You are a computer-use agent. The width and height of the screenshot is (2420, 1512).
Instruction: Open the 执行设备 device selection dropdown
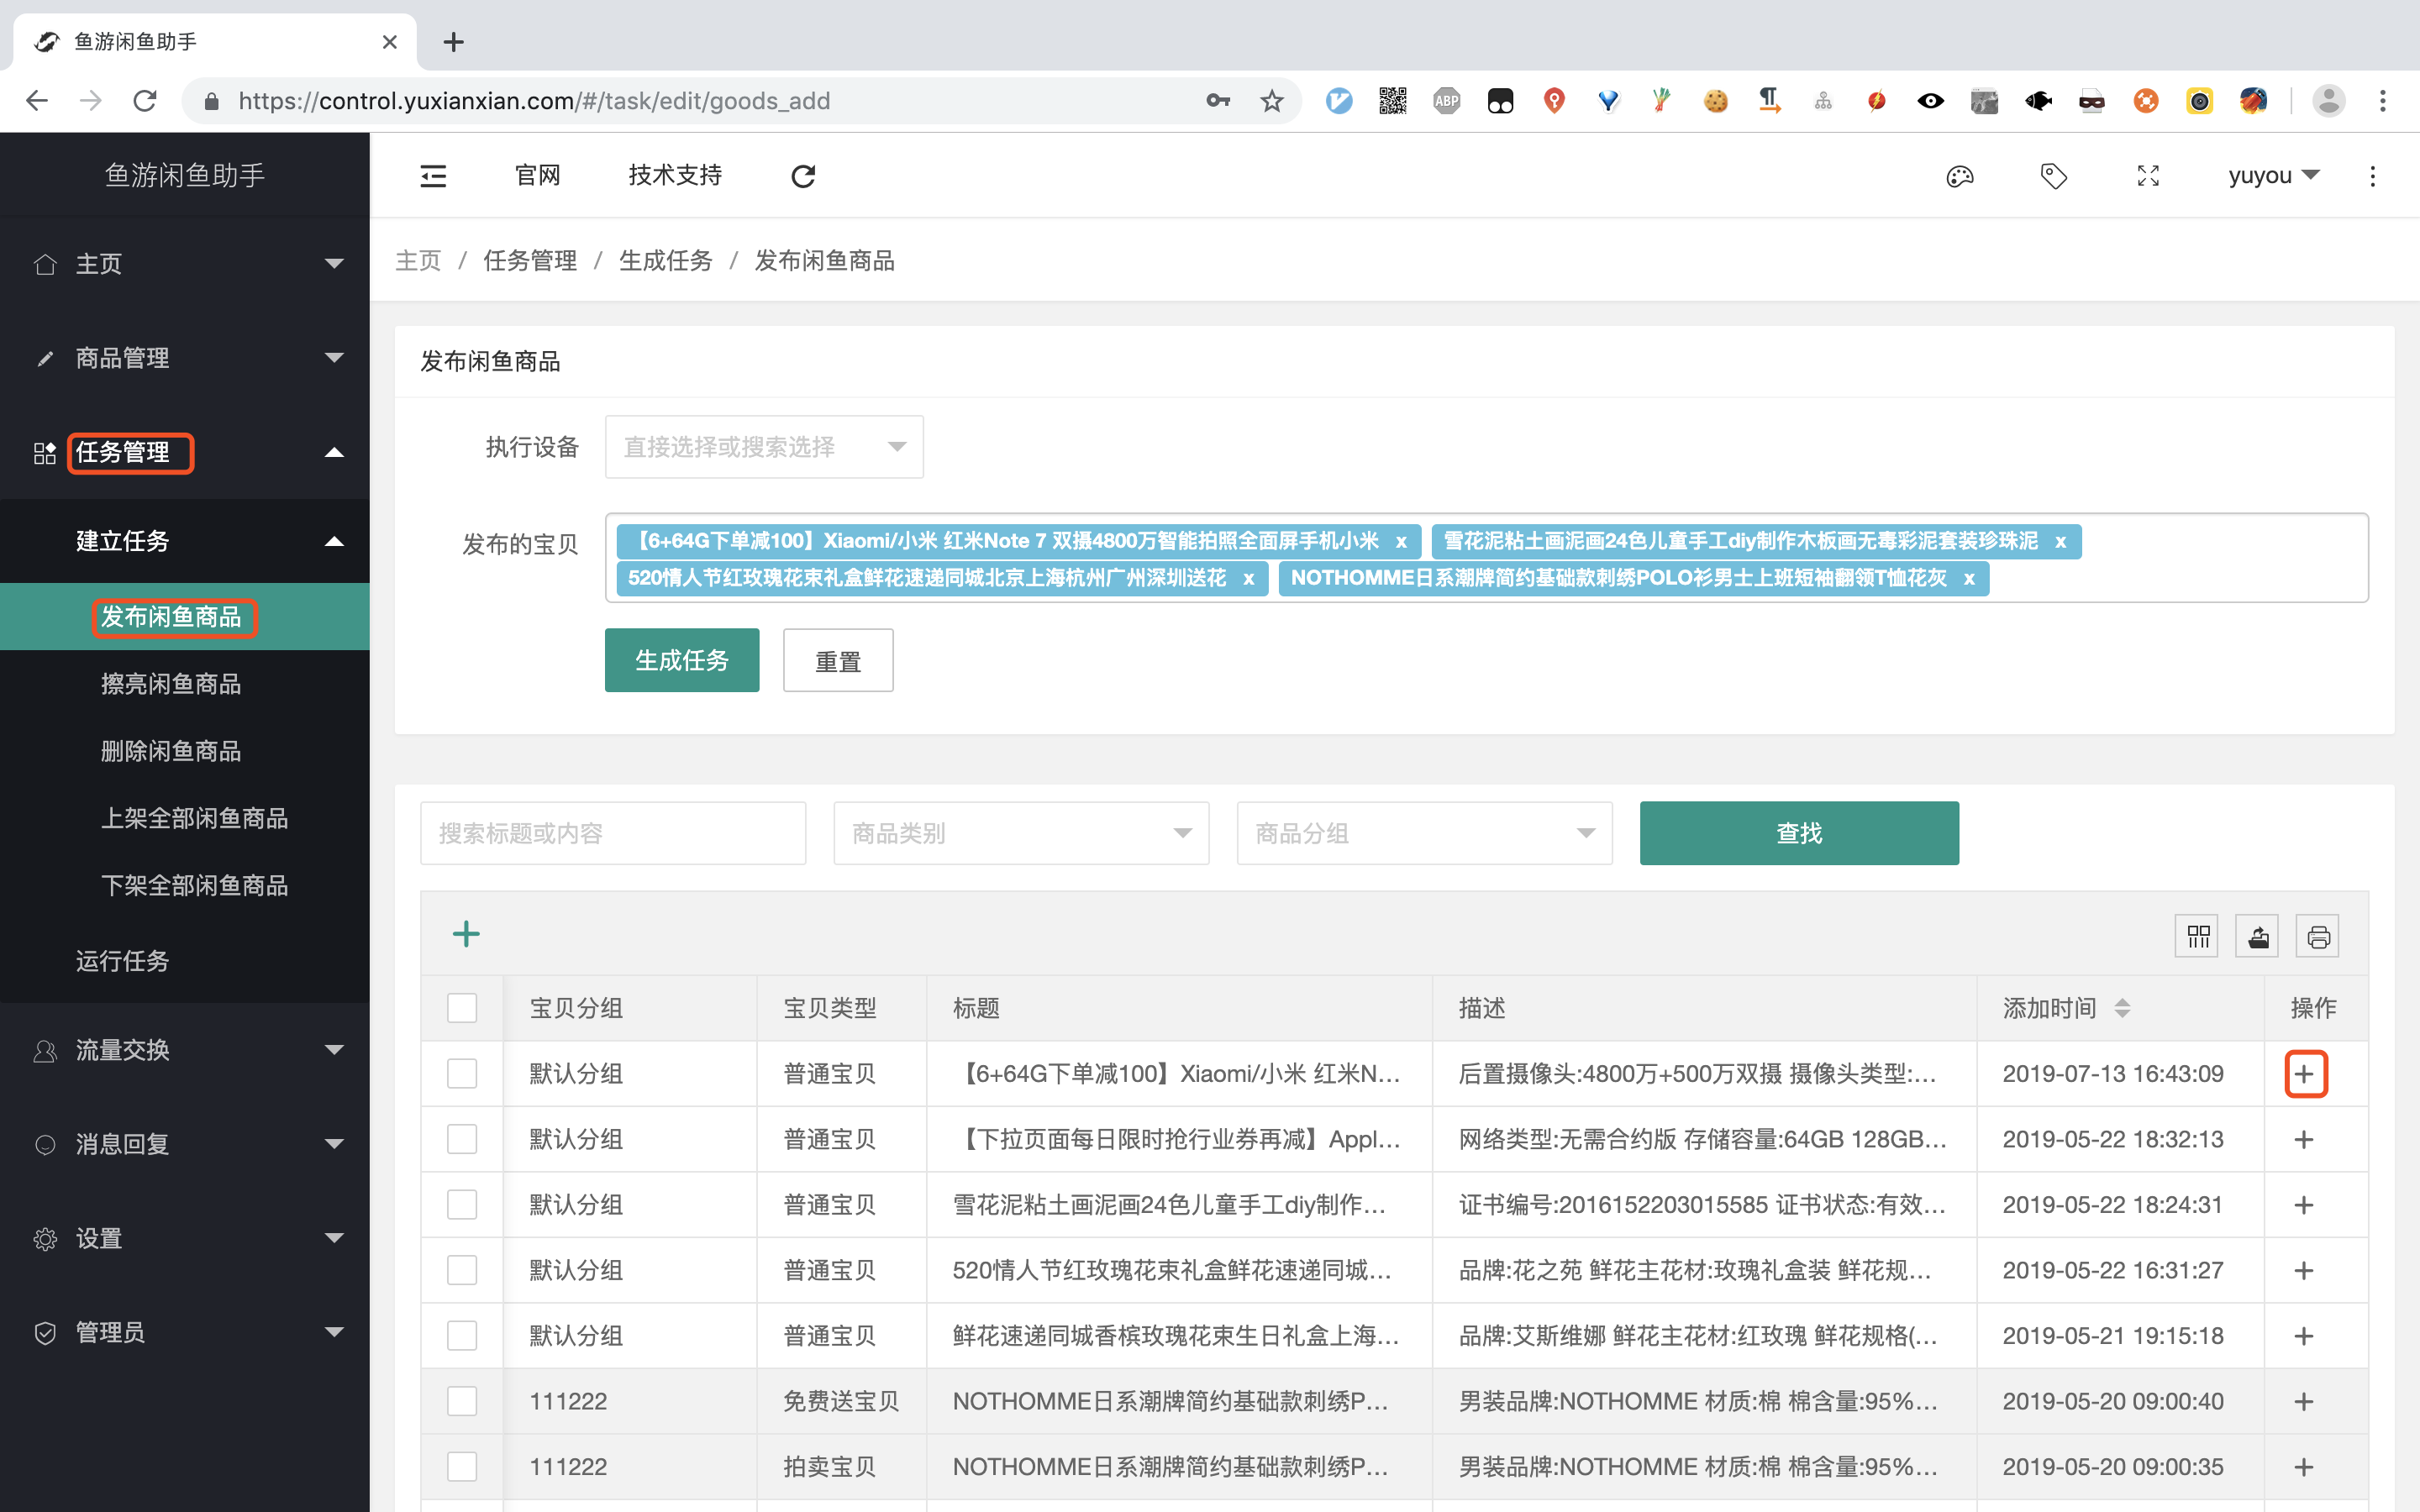pos(763,447)
